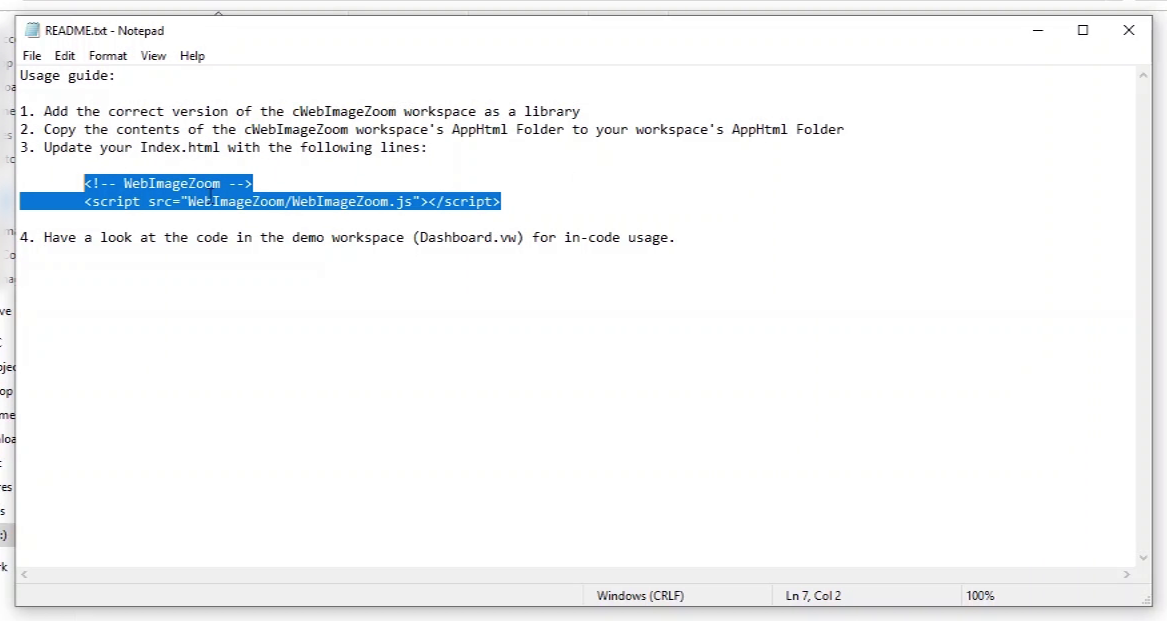
Task: Click the Ln 7, Col 2 status indicator
Action: [813, 596]
